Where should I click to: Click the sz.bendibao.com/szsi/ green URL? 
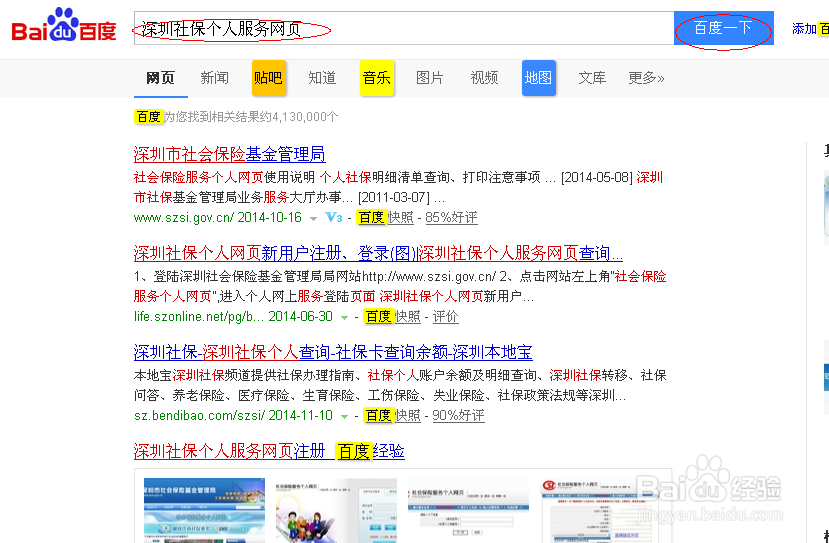click(x=199, y=415)
